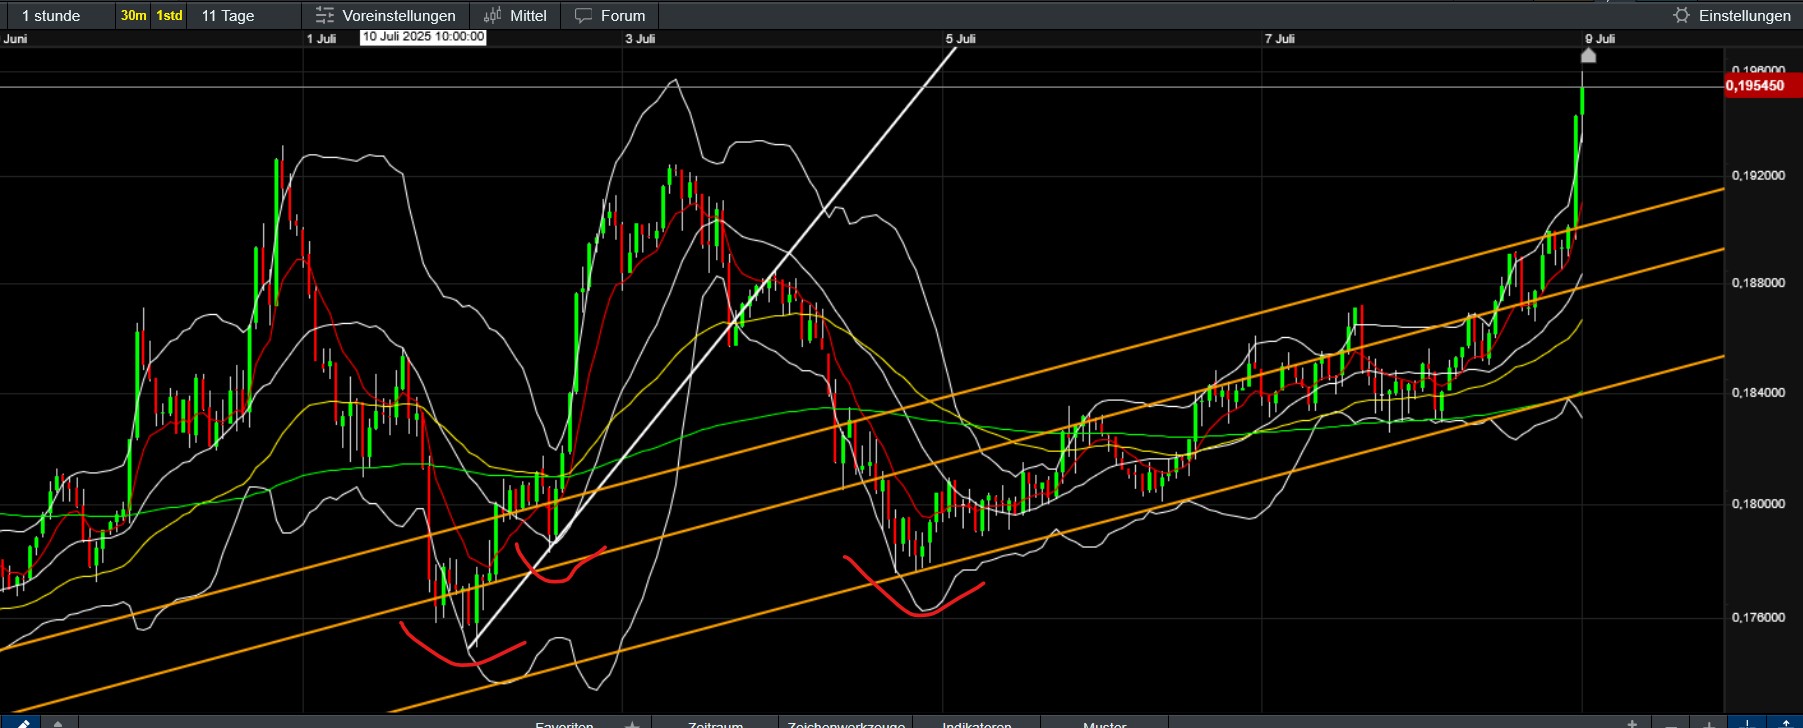Viewport: 1803px width, 728px height.
Task: Open Einstellungen with the gear icon
Action: click(x=1732, y=15)
